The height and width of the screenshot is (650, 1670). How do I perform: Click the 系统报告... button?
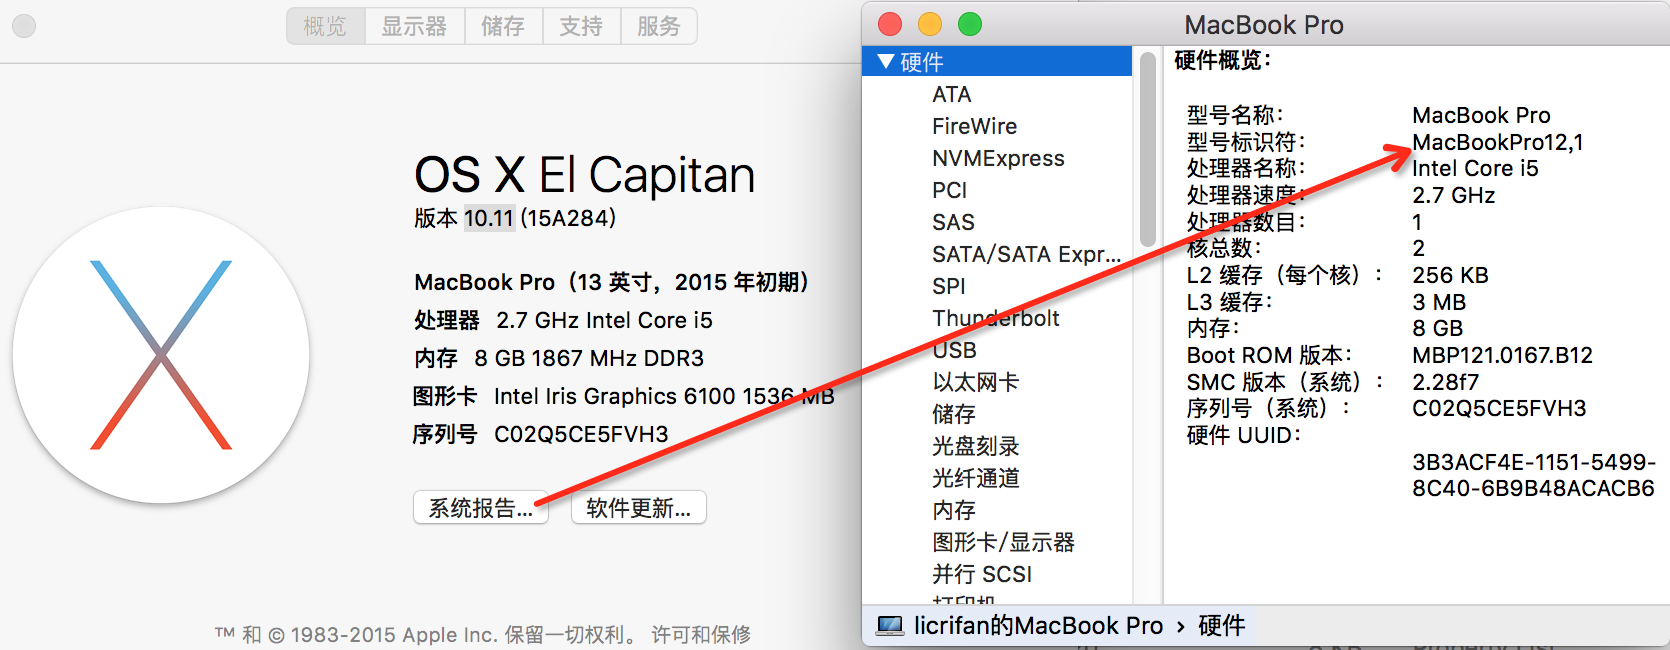pos(480,508)
